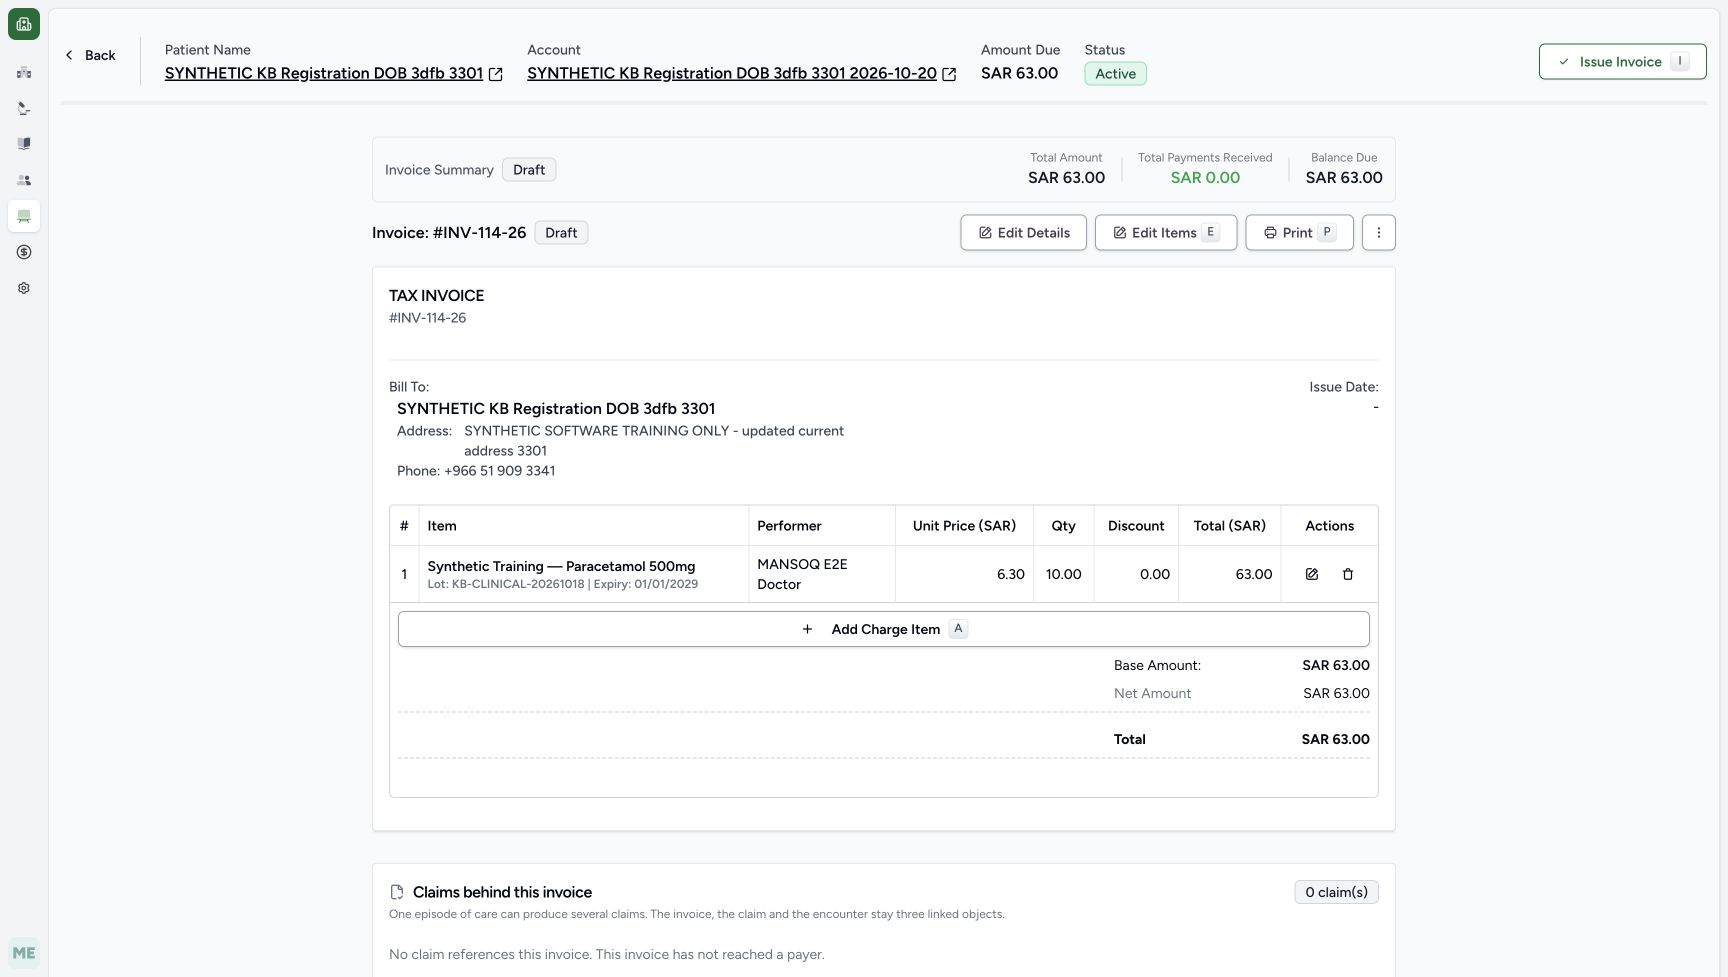
Task: Print the invoice
Action: [x=1299, y=233]
